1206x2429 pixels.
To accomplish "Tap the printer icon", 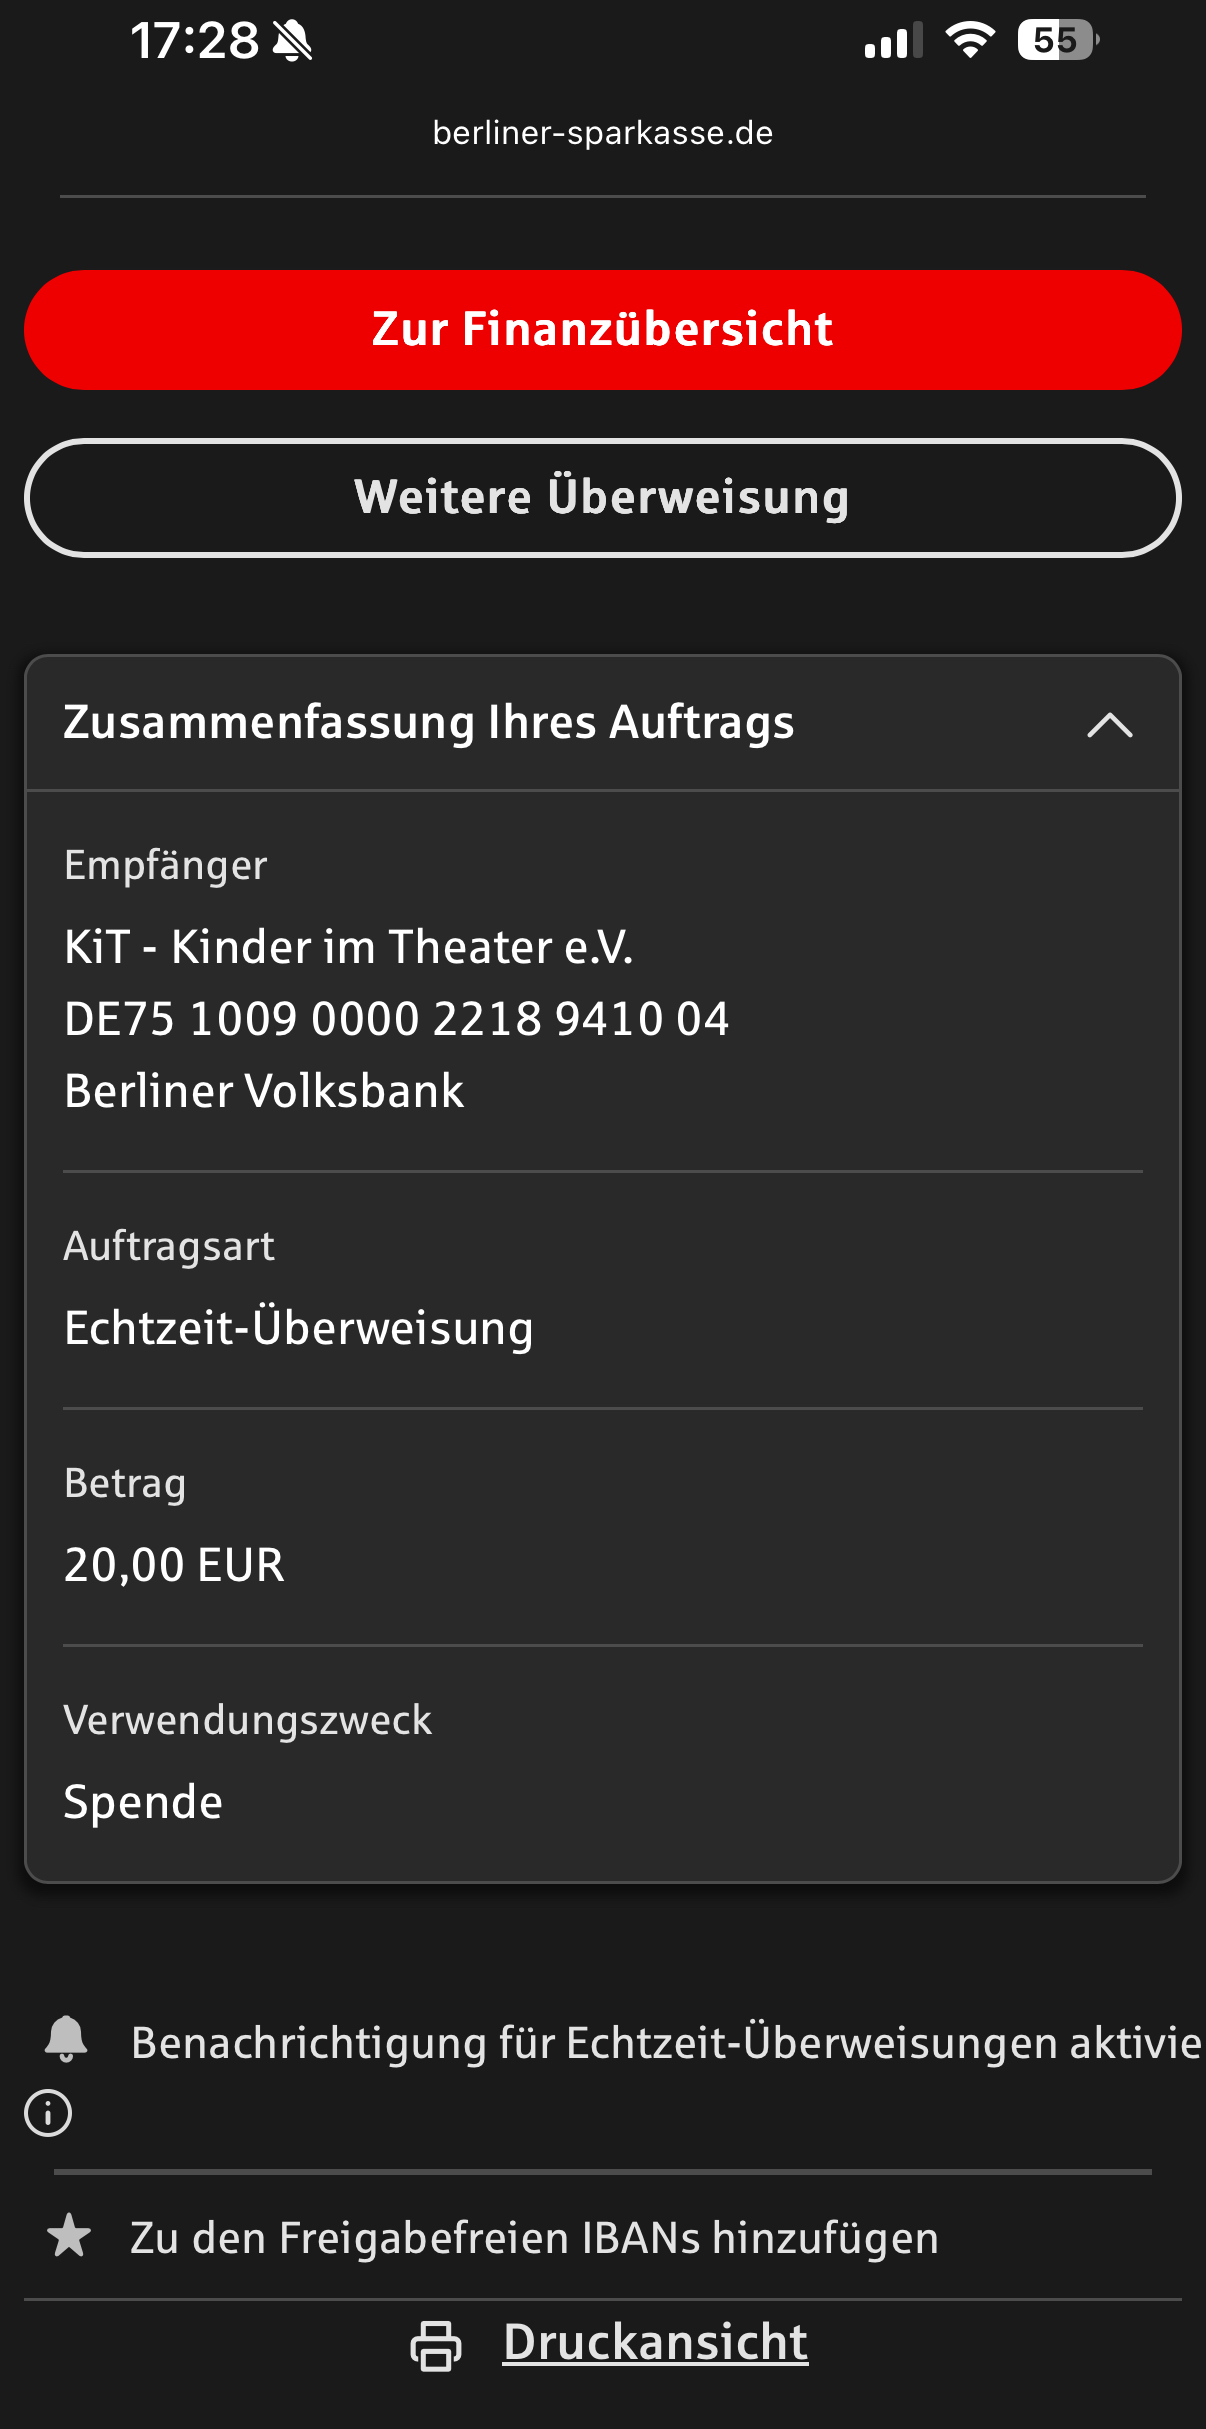I will [x=436, y=2345].
